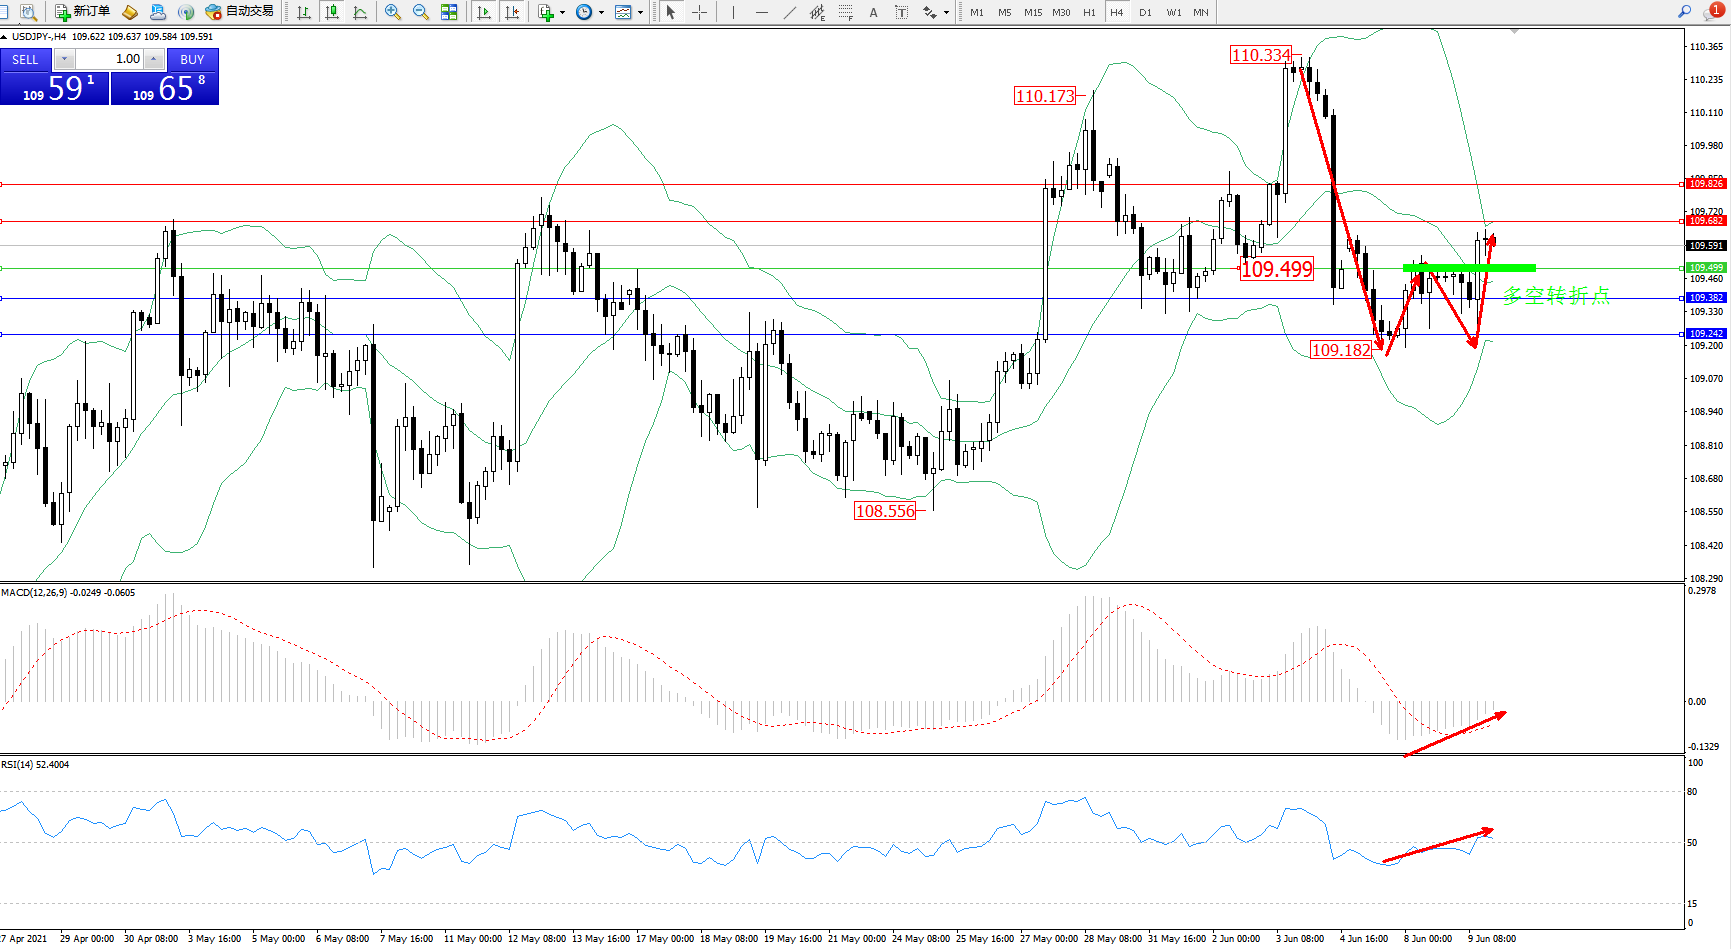This screenshot has width=1731, height=949.
Task: Select the crosshair cursor tool
Action: tap(700, 12)
